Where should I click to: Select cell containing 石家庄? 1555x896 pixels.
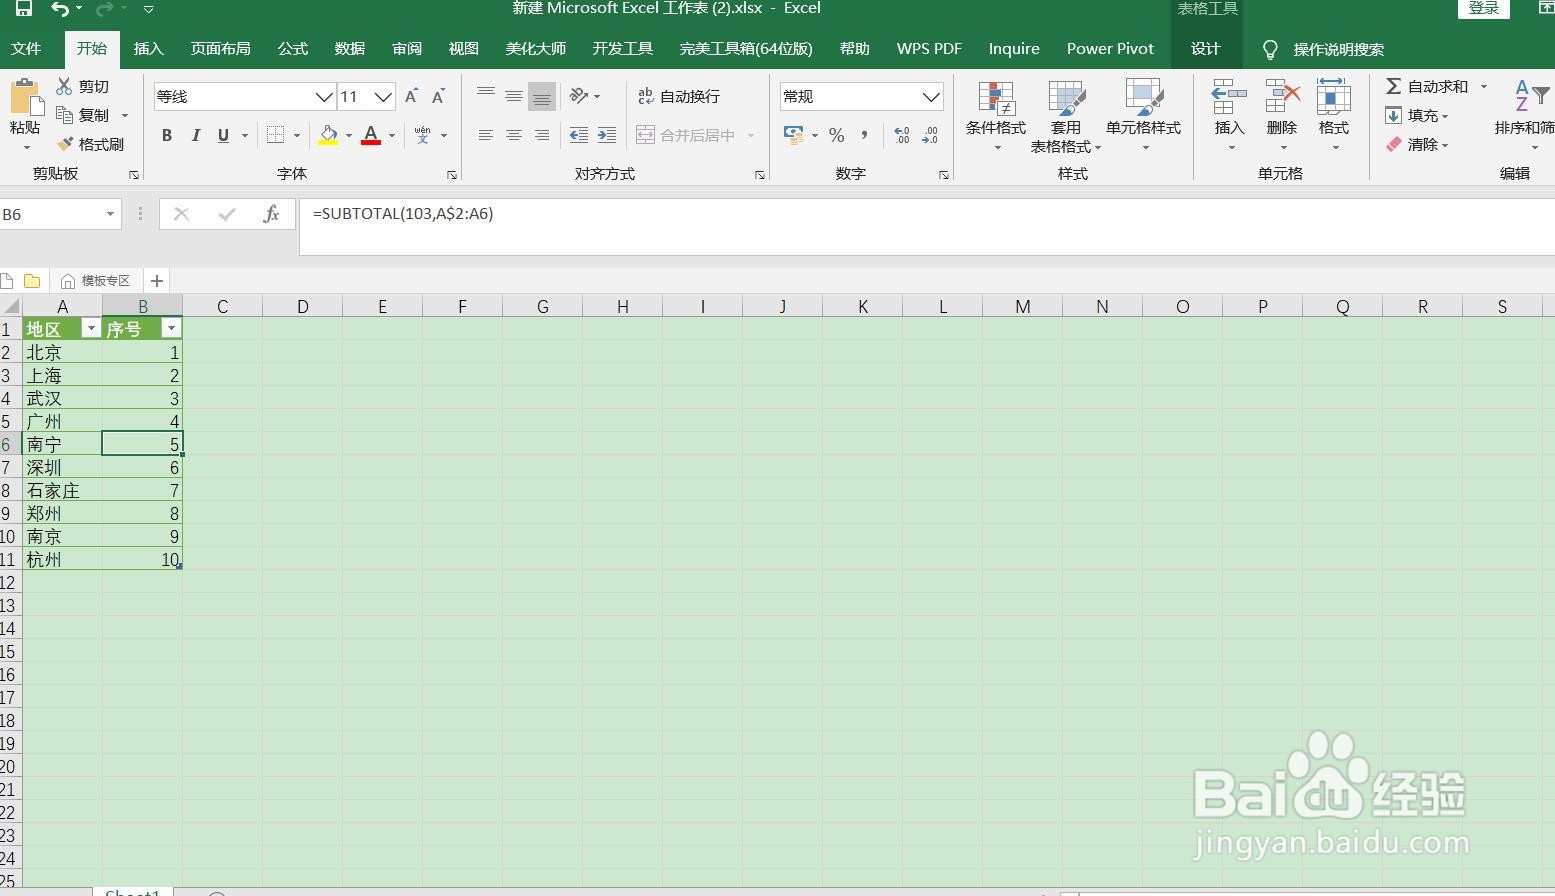62,490
